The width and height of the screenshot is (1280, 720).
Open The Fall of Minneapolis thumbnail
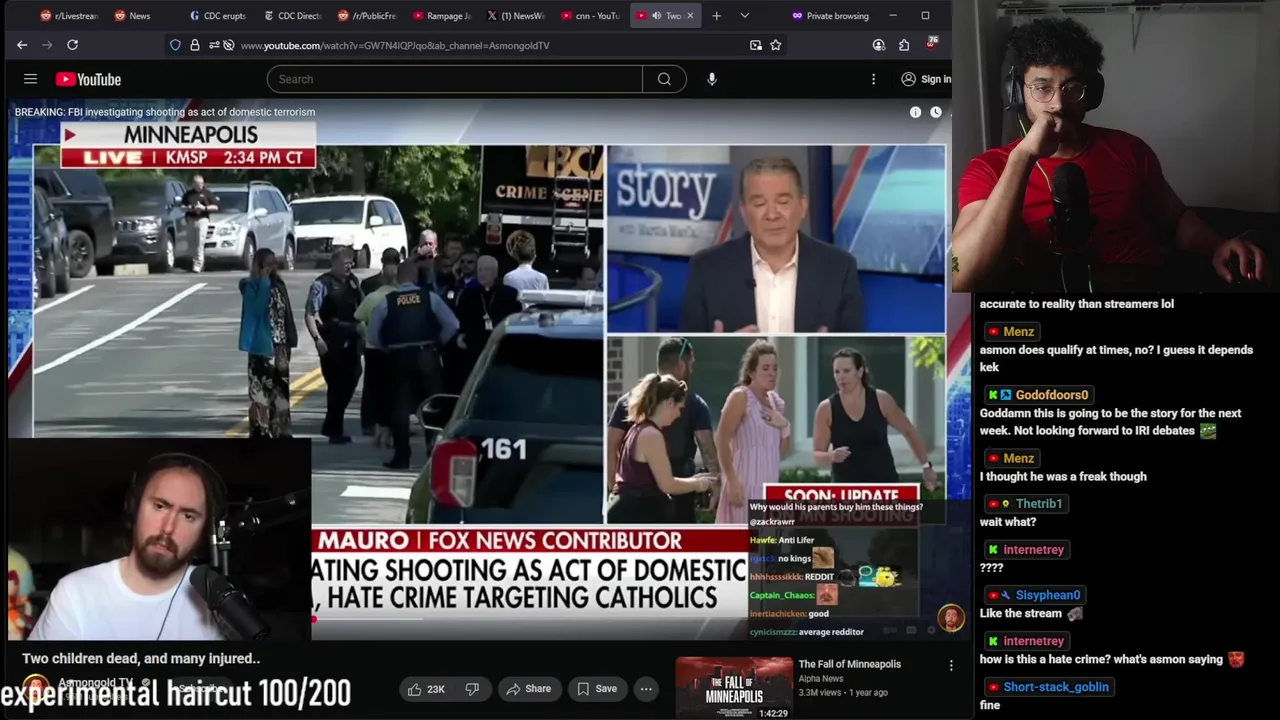click(x=733, y=688)
